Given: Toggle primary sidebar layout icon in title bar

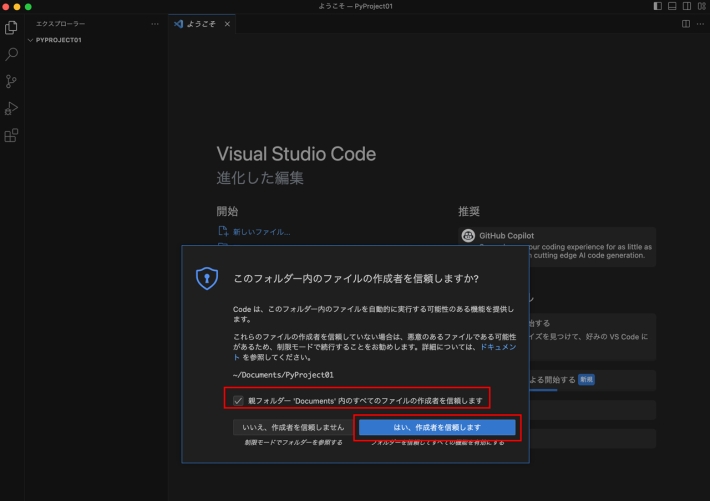Looking at the screenshot, I should [x=657, y=6].
